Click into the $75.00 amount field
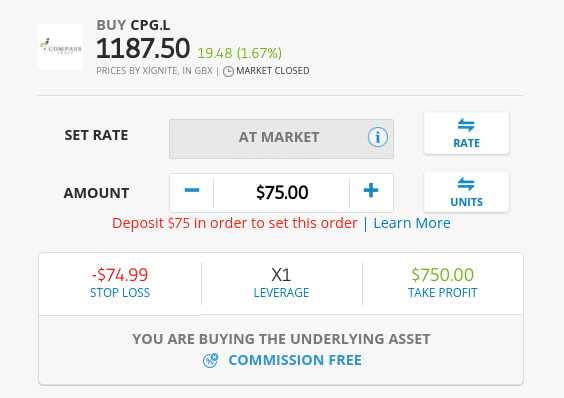This screenshot has height=398, width=564. [282, 193]
